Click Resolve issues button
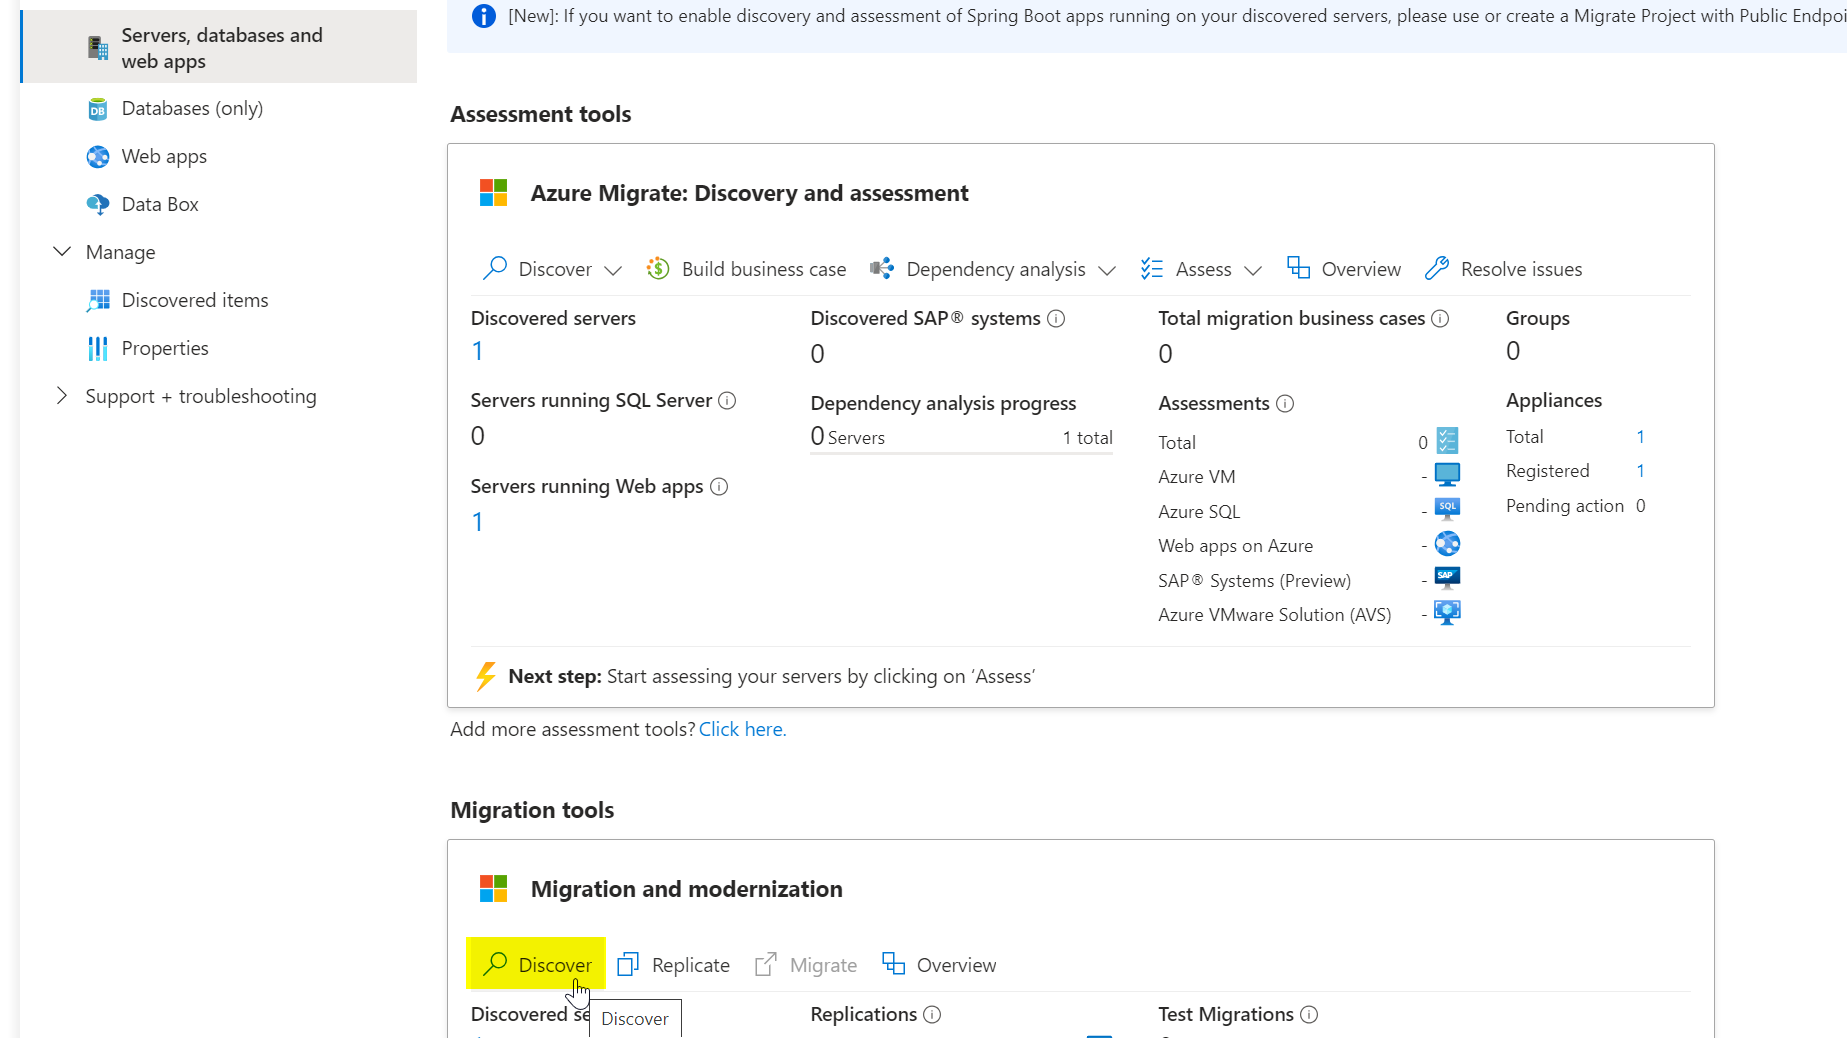 pos(1503,269)
